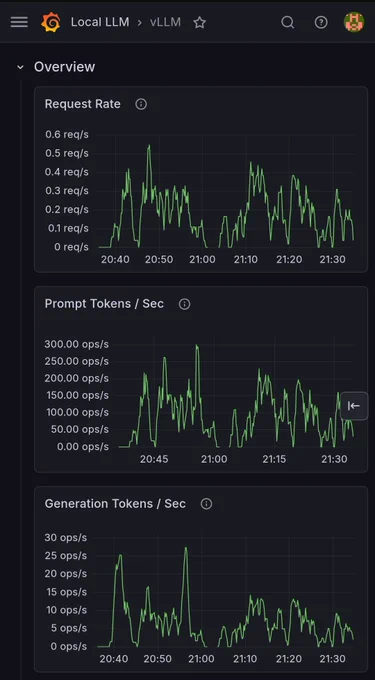Open the Request Rate panel title menu
Image resolution: width=375 pixels, height=680 pixels.
(82, 104)
